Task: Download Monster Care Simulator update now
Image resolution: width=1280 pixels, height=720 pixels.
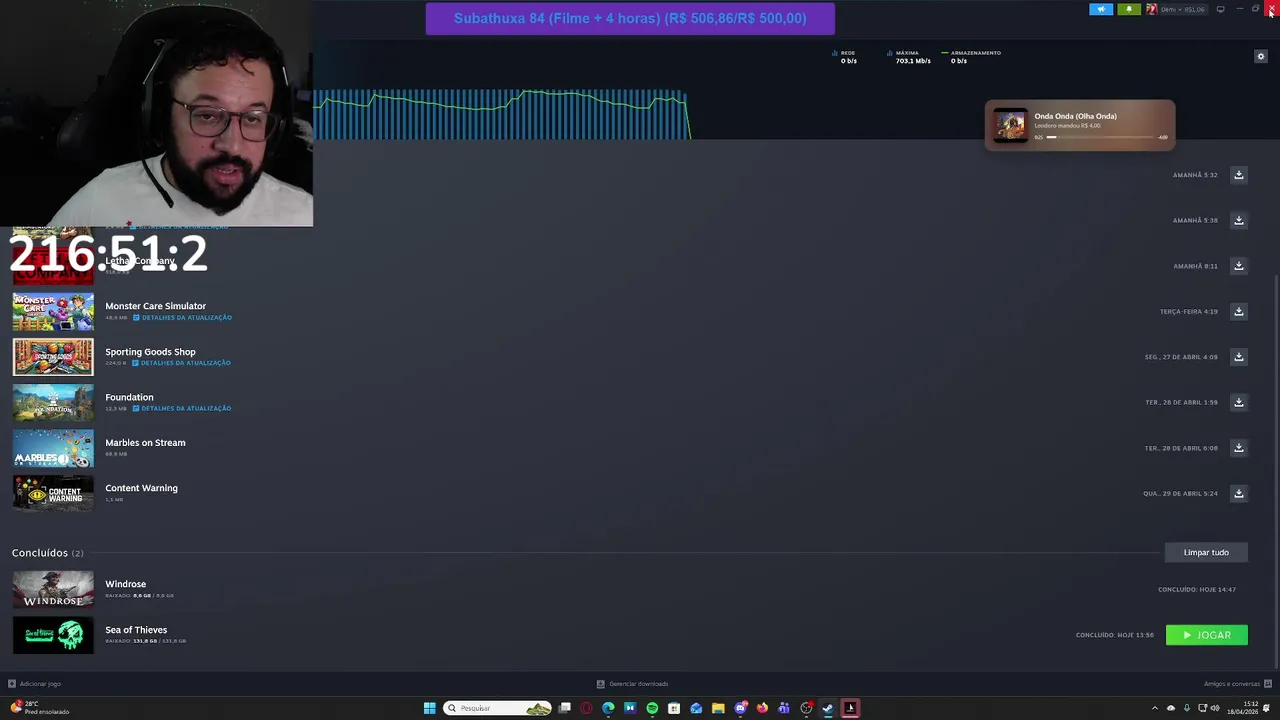Action: 1238,311
